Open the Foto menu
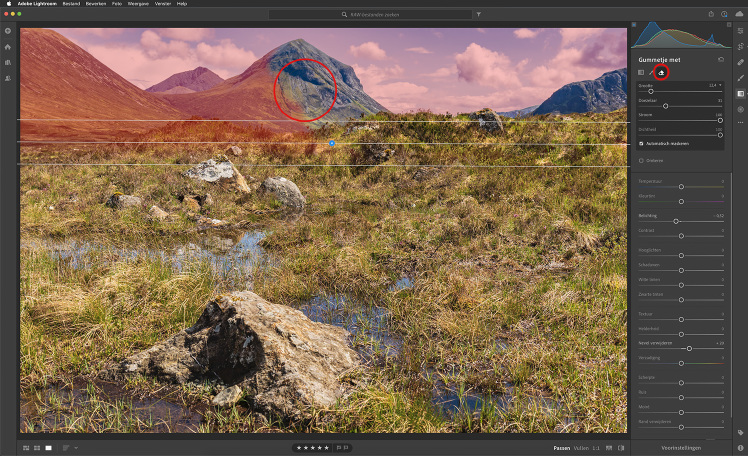Screen dimensions: 748x456 [117, 3]
